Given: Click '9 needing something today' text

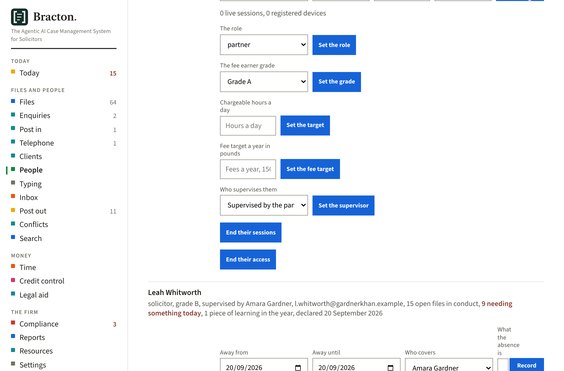Looking at the screenshot, I should 330,308.
